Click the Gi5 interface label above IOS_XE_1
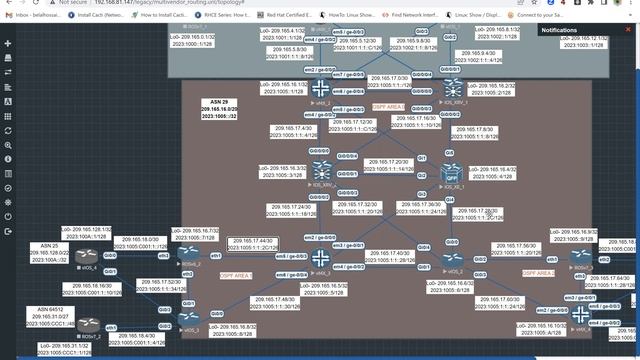The image size is (640, 360). tap(449, 153)
